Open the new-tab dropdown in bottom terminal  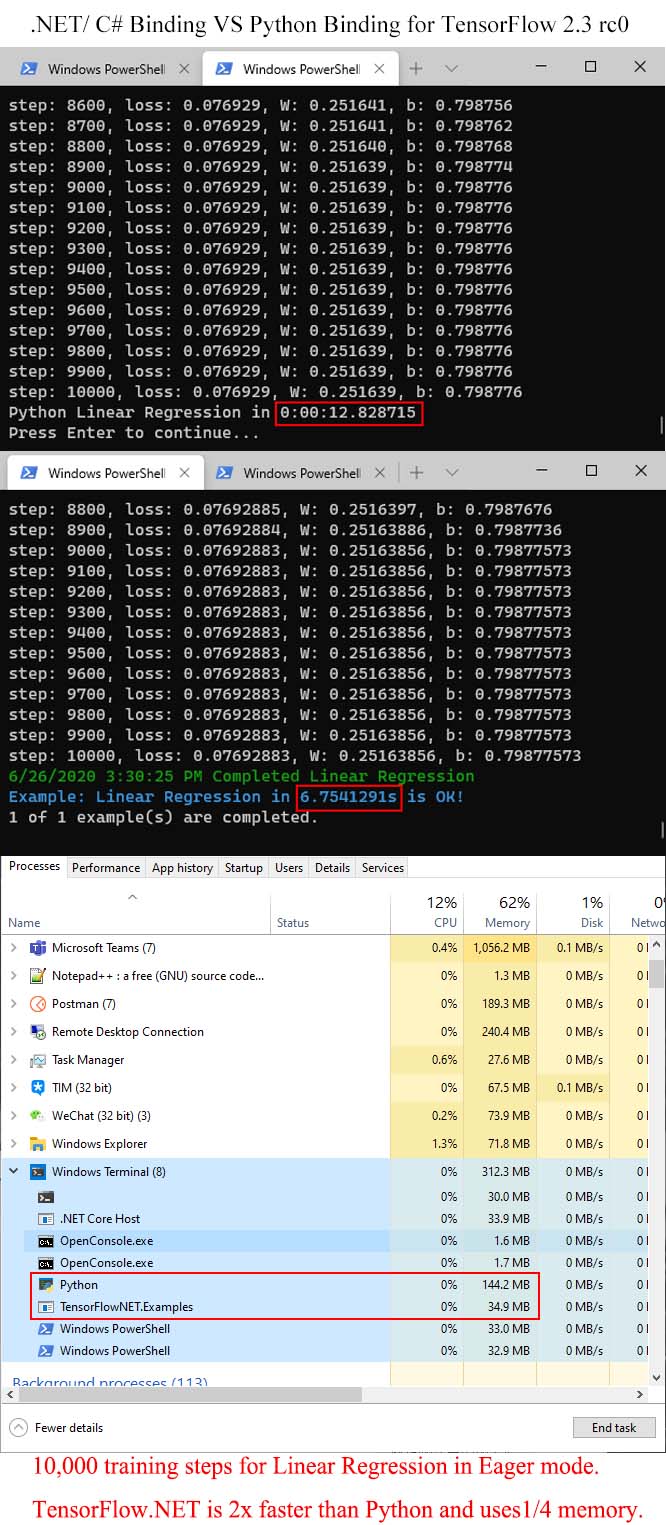451,472
